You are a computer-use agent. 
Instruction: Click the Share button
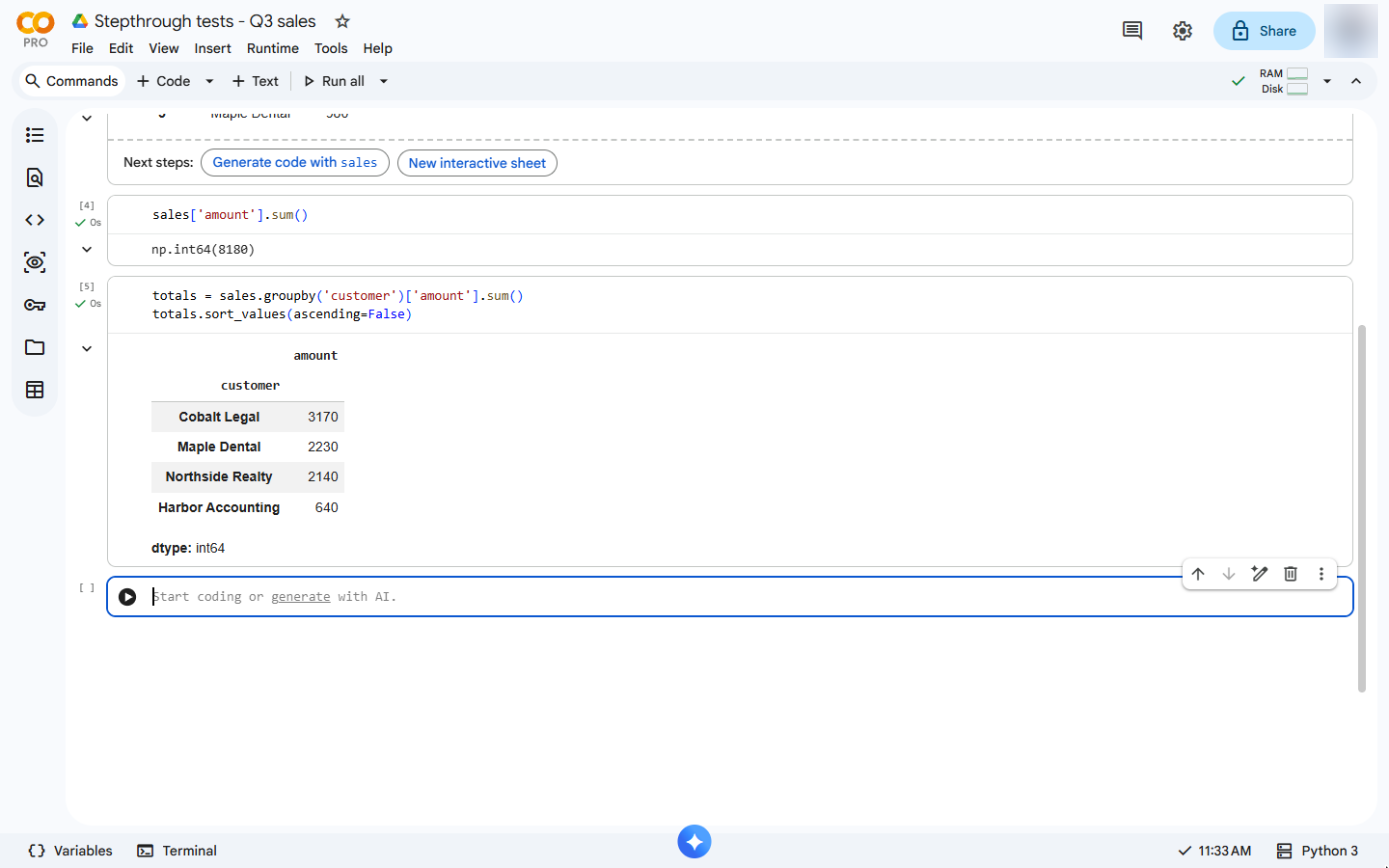[1264, 31]
